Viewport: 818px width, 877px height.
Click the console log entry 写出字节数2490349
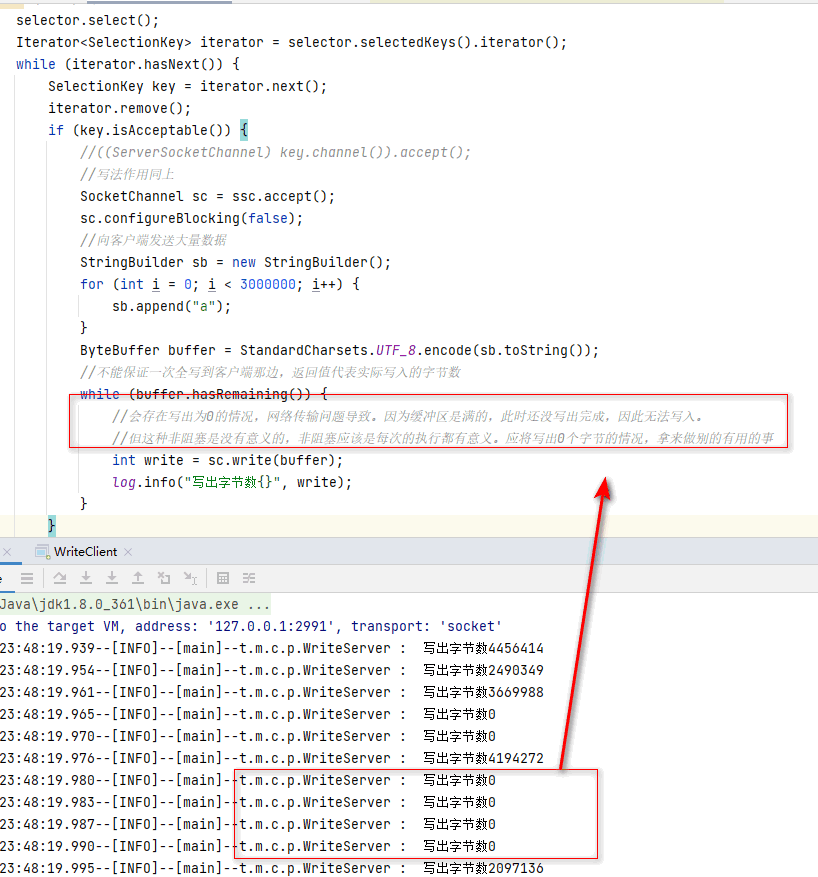point(483,671)
